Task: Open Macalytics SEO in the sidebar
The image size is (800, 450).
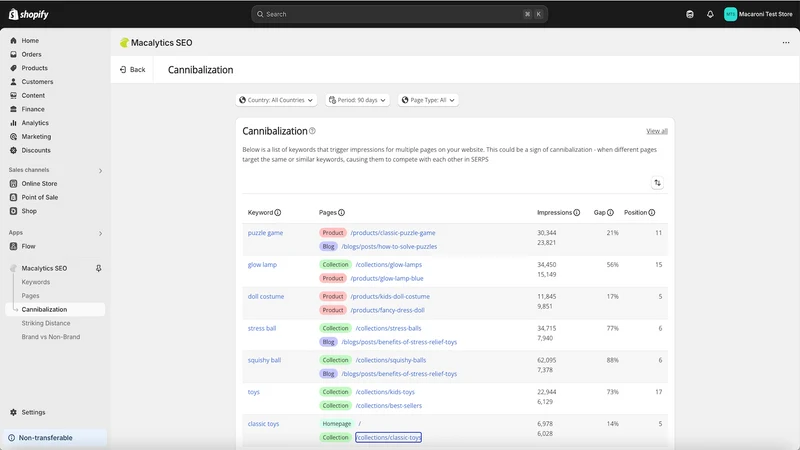Action: point(44,268)
